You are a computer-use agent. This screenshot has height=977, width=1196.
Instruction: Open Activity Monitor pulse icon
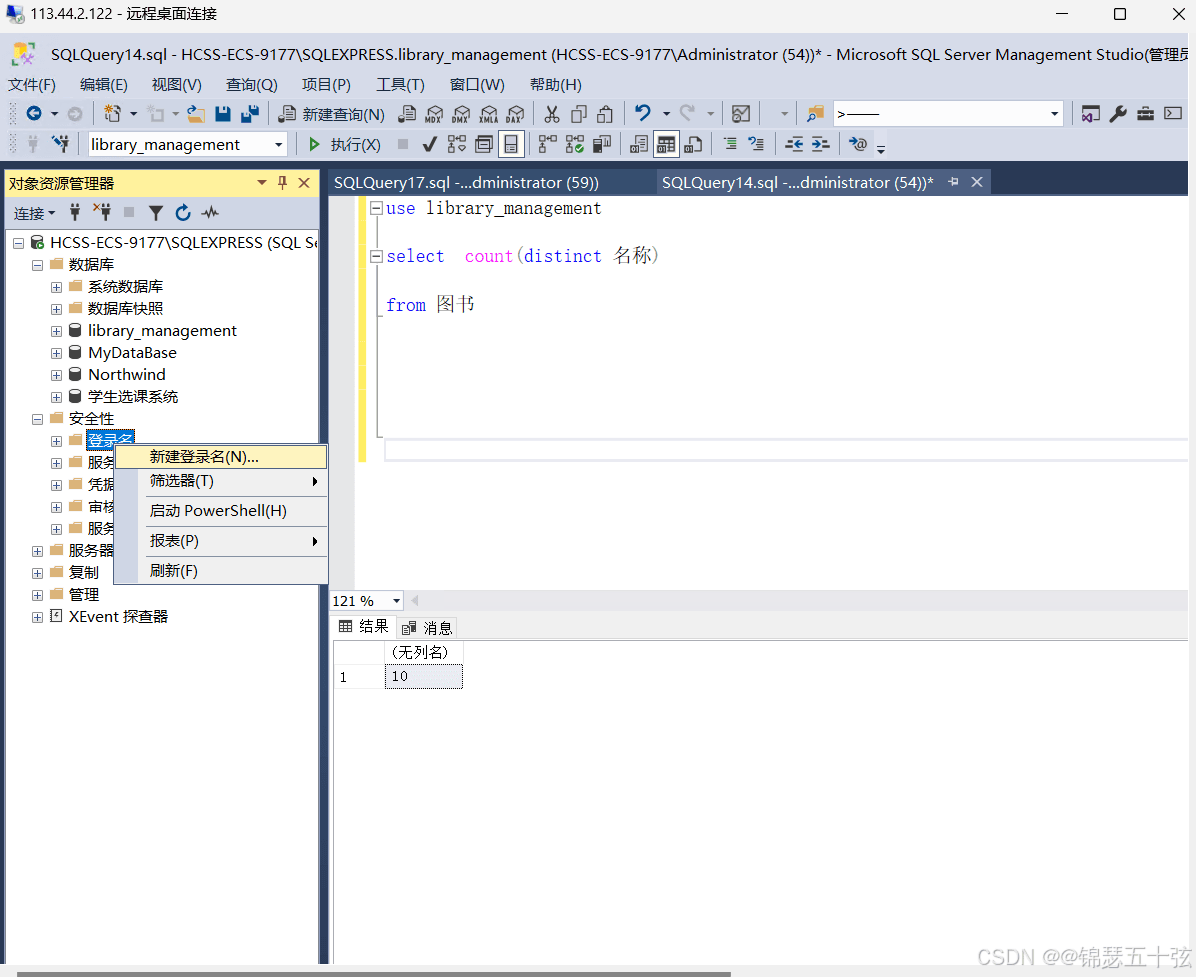point(210,213)
